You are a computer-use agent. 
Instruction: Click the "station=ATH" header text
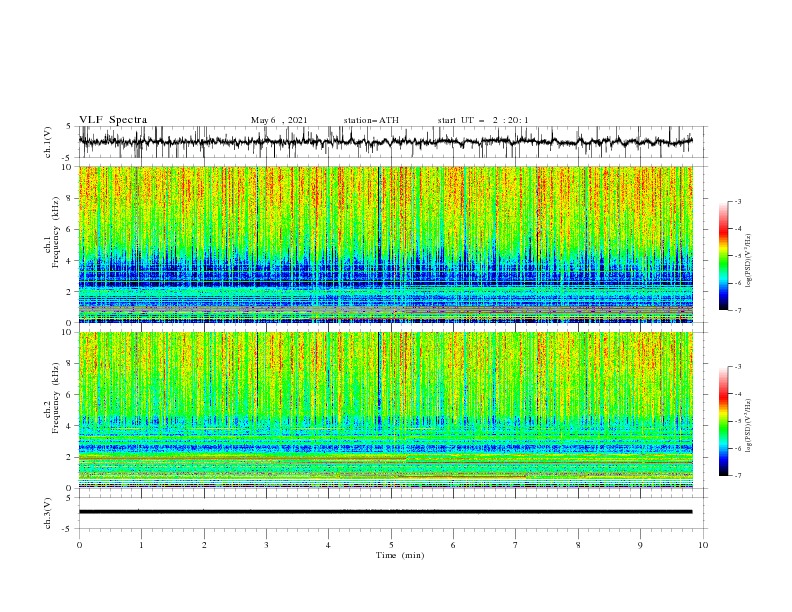371,120
